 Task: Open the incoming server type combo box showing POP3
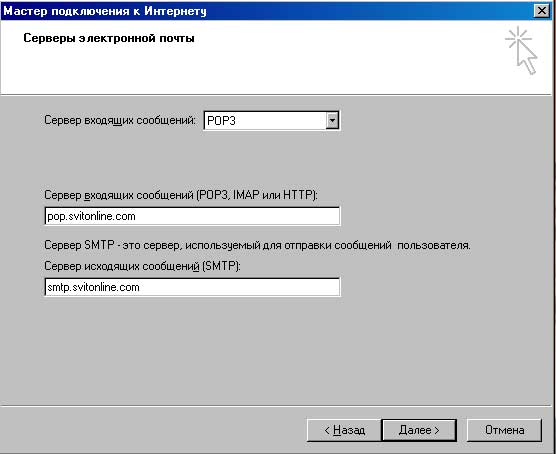(272, 121)
